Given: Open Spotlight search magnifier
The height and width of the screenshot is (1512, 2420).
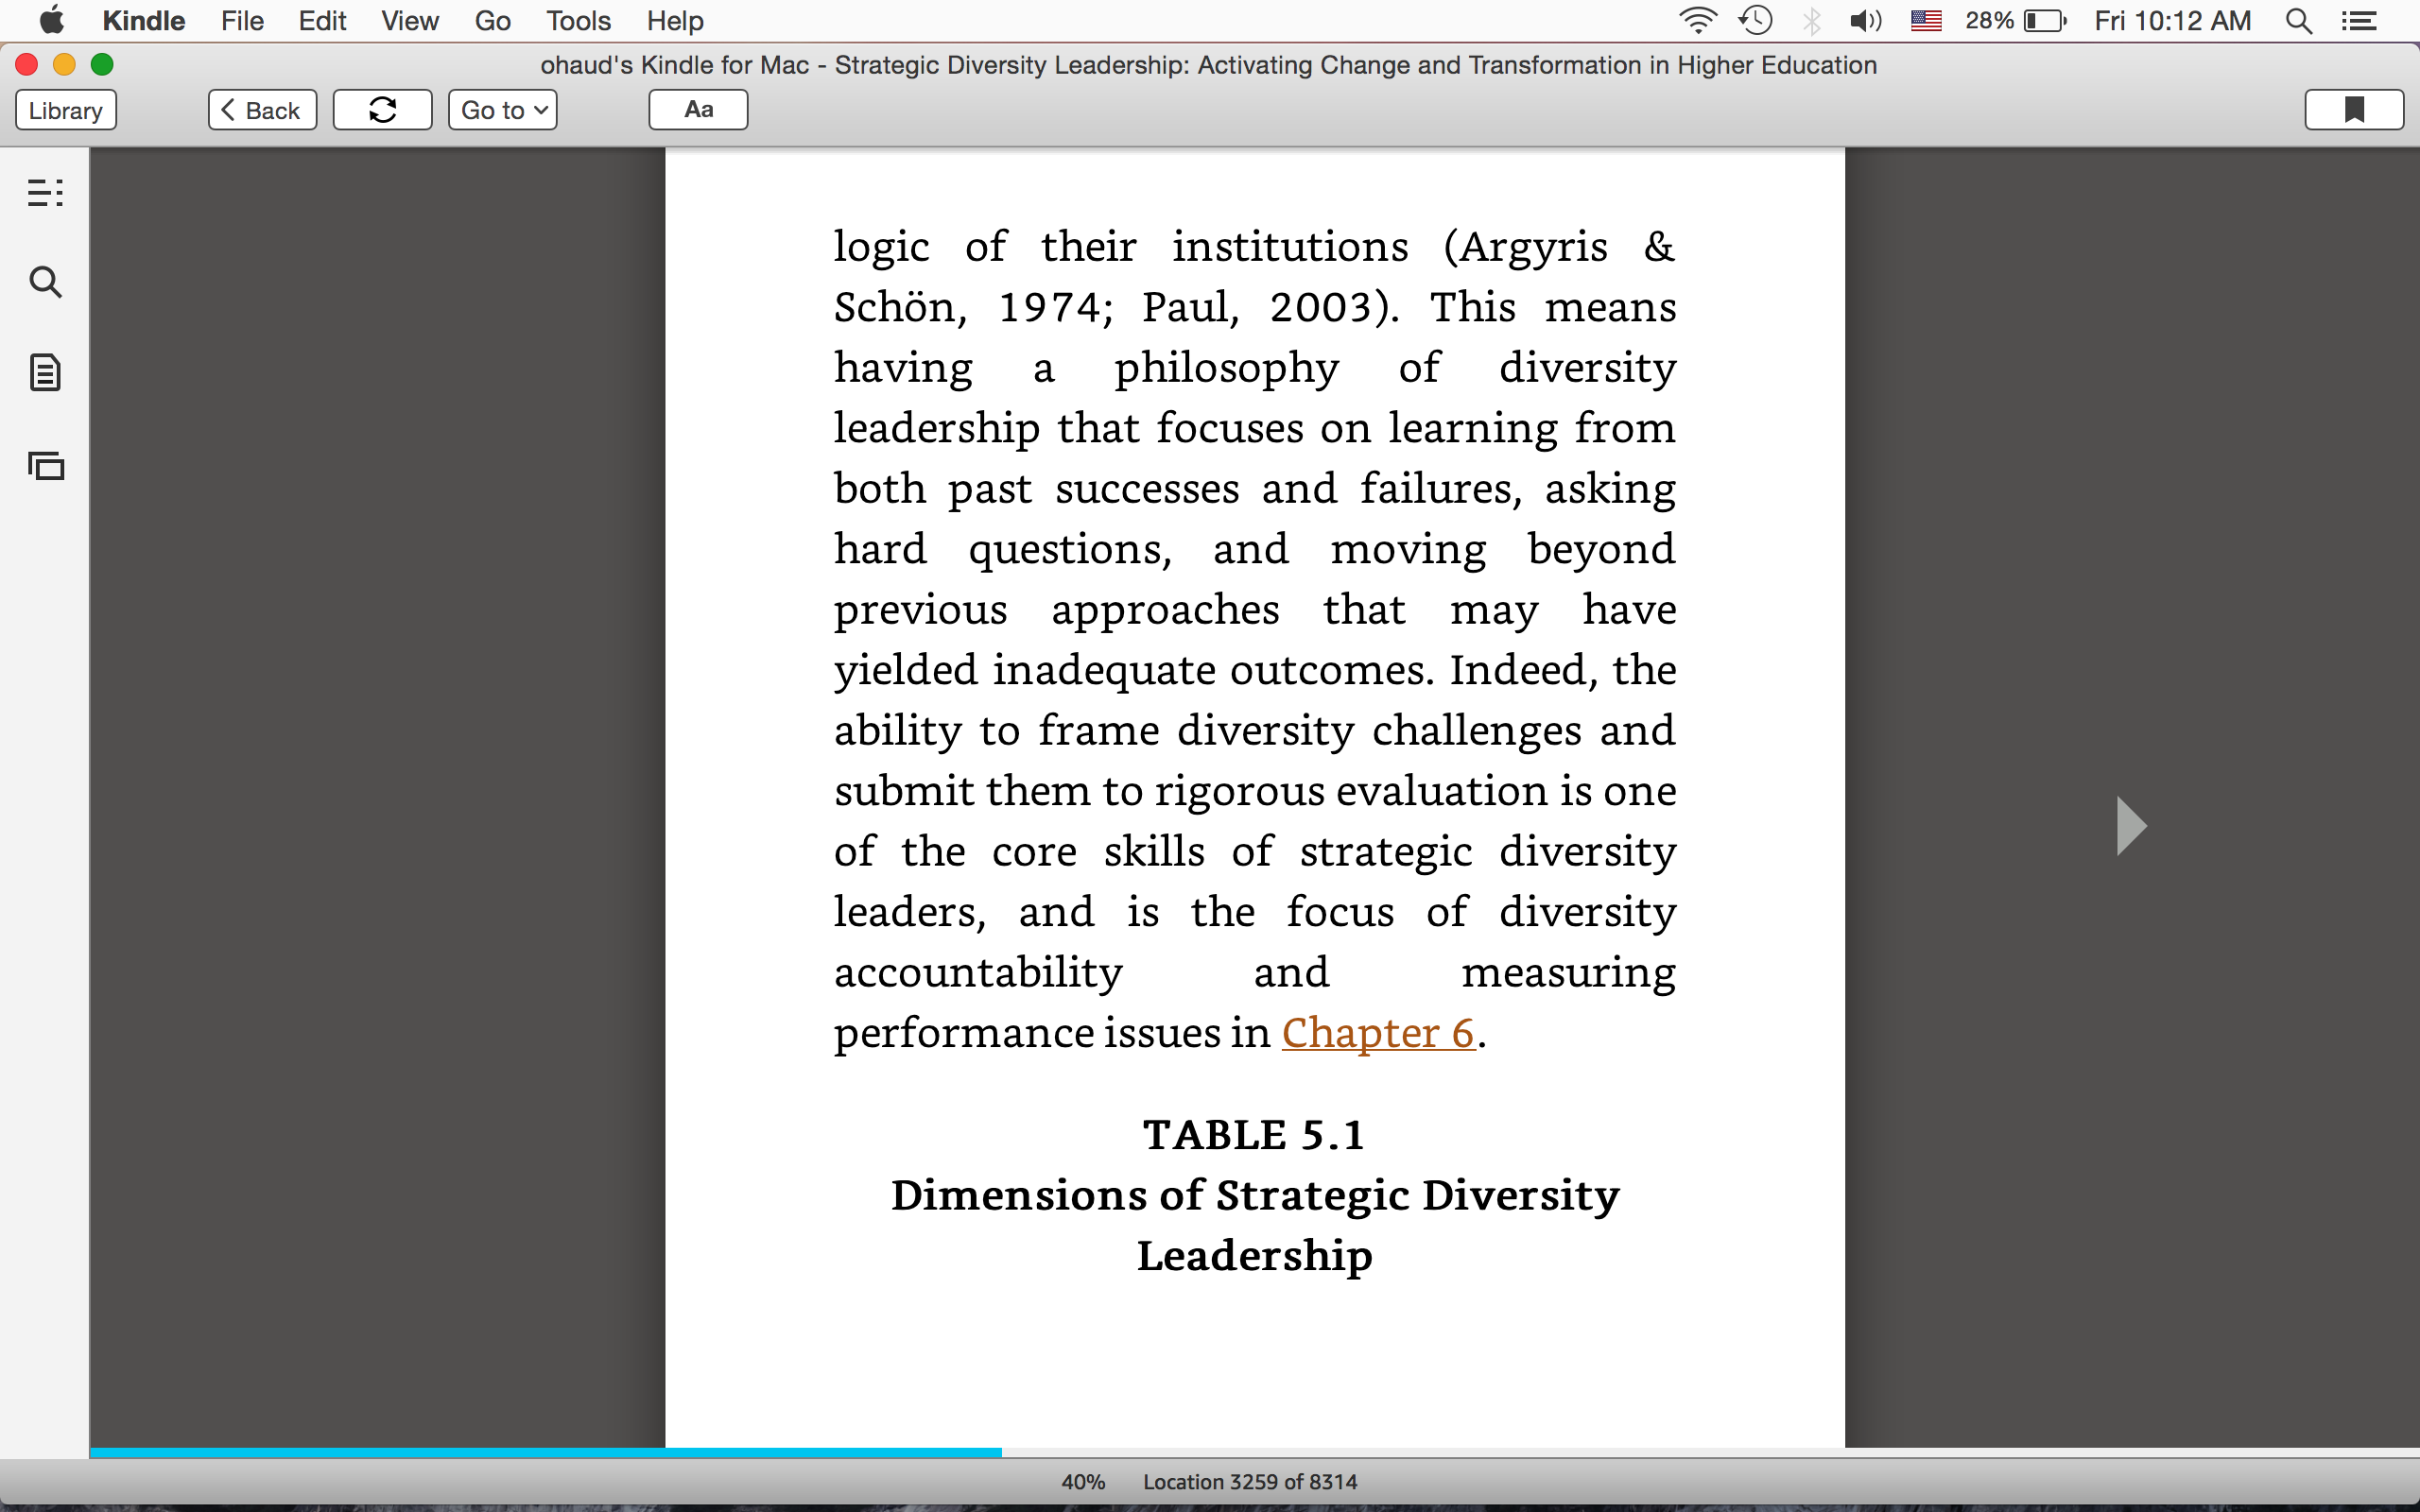Looking at the screenshot, I should (2299, 21).
